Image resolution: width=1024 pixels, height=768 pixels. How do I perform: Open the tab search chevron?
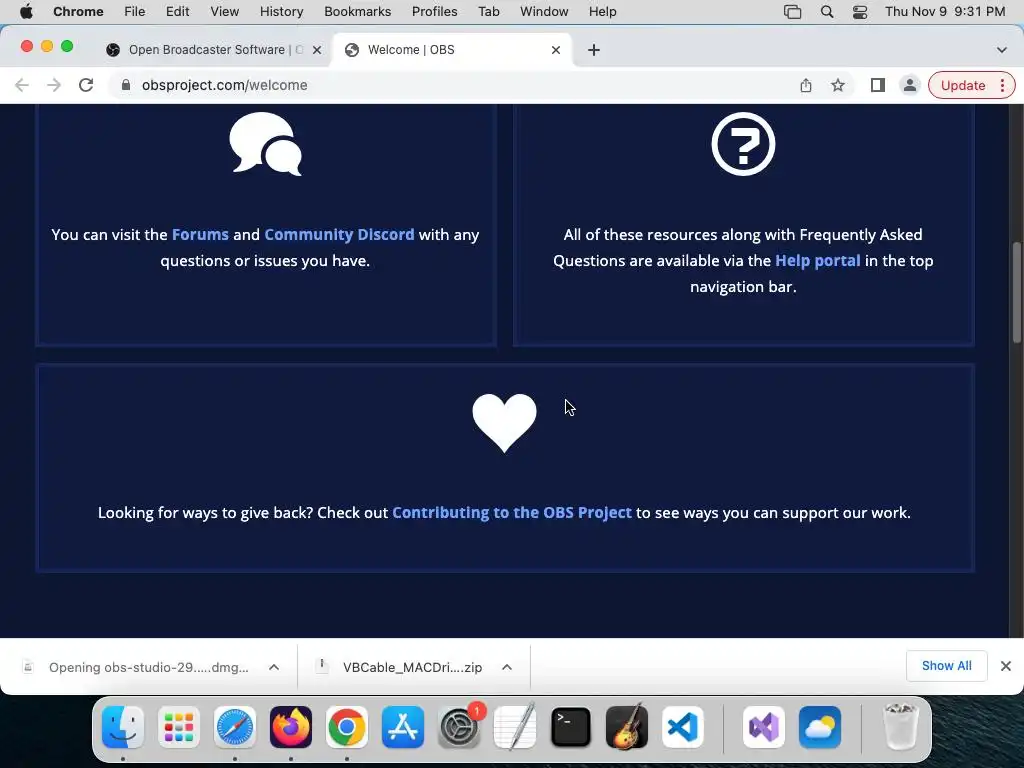pos(1002,50)
